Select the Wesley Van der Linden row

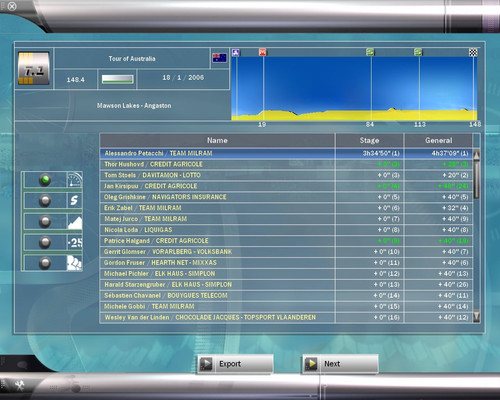pyautogui.click(x=286, y=317)
